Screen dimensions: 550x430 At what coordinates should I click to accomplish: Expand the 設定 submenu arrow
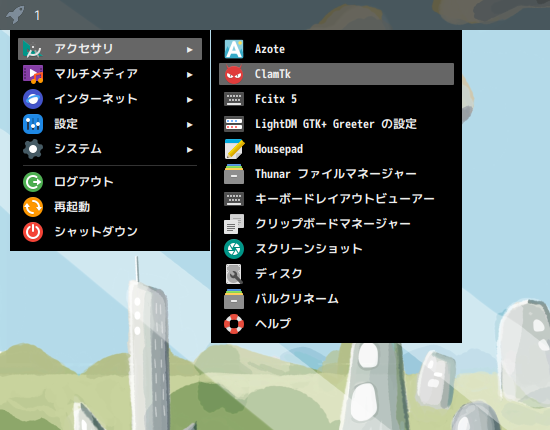(x=190, y=125)
